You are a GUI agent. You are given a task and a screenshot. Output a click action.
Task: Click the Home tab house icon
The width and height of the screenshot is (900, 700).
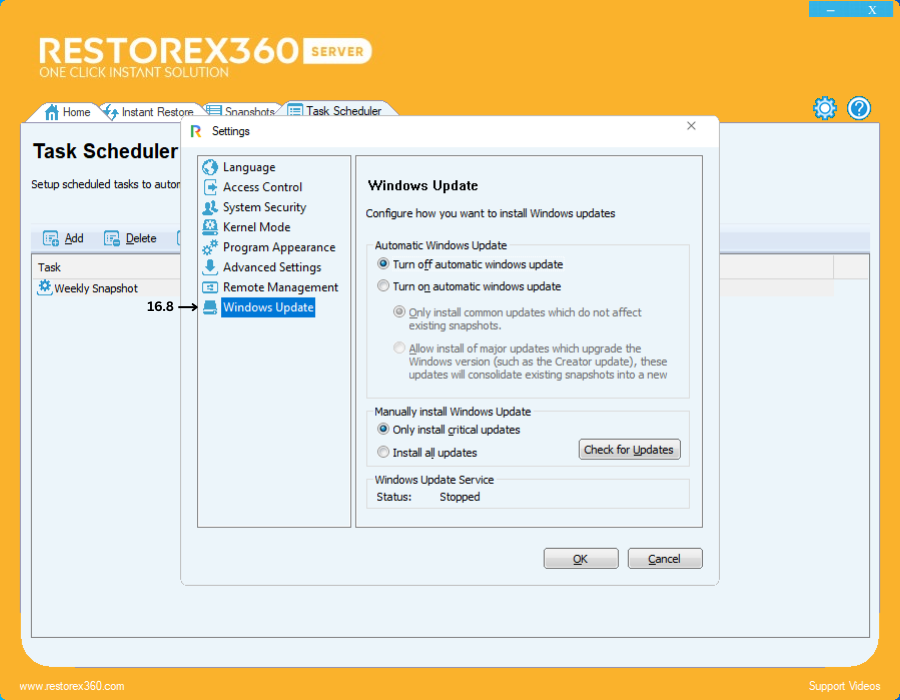coord(52,112)
